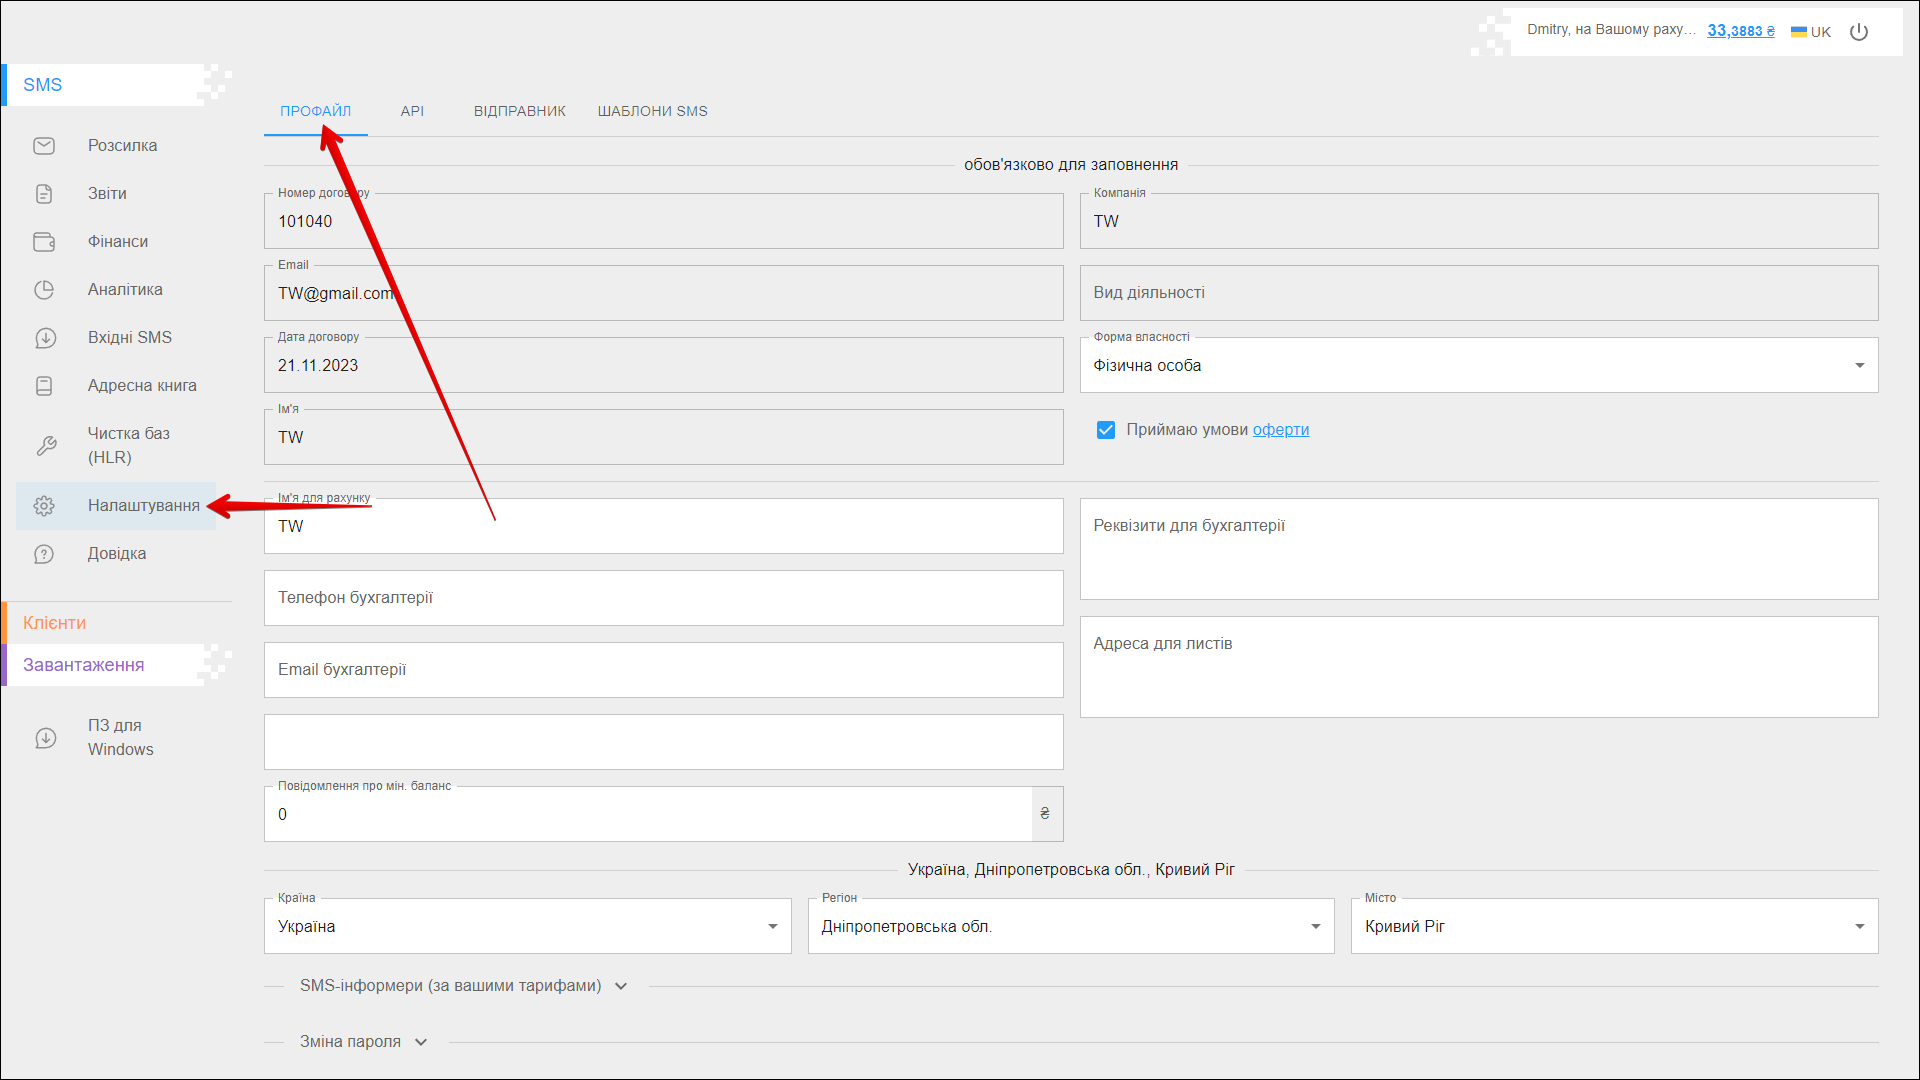Viewport: 1920px width, 1080px height.
Task: Click the wrench icon for Чистка баз
Action: pyautogui.click(x=46, y=446)
